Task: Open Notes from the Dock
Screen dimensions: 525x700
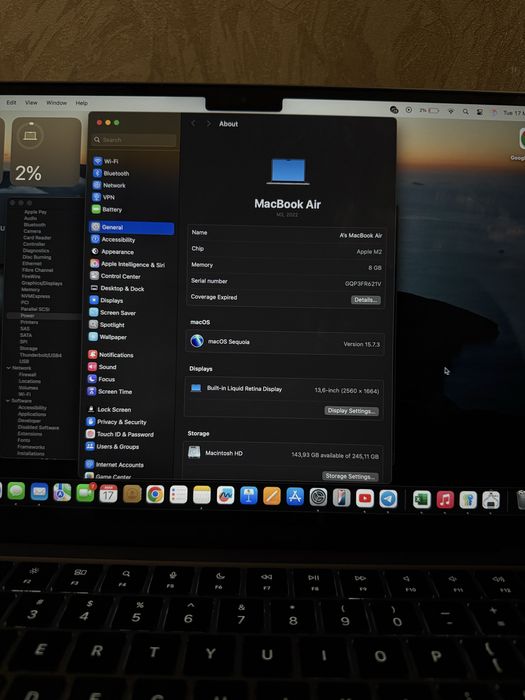Action: 202,495
